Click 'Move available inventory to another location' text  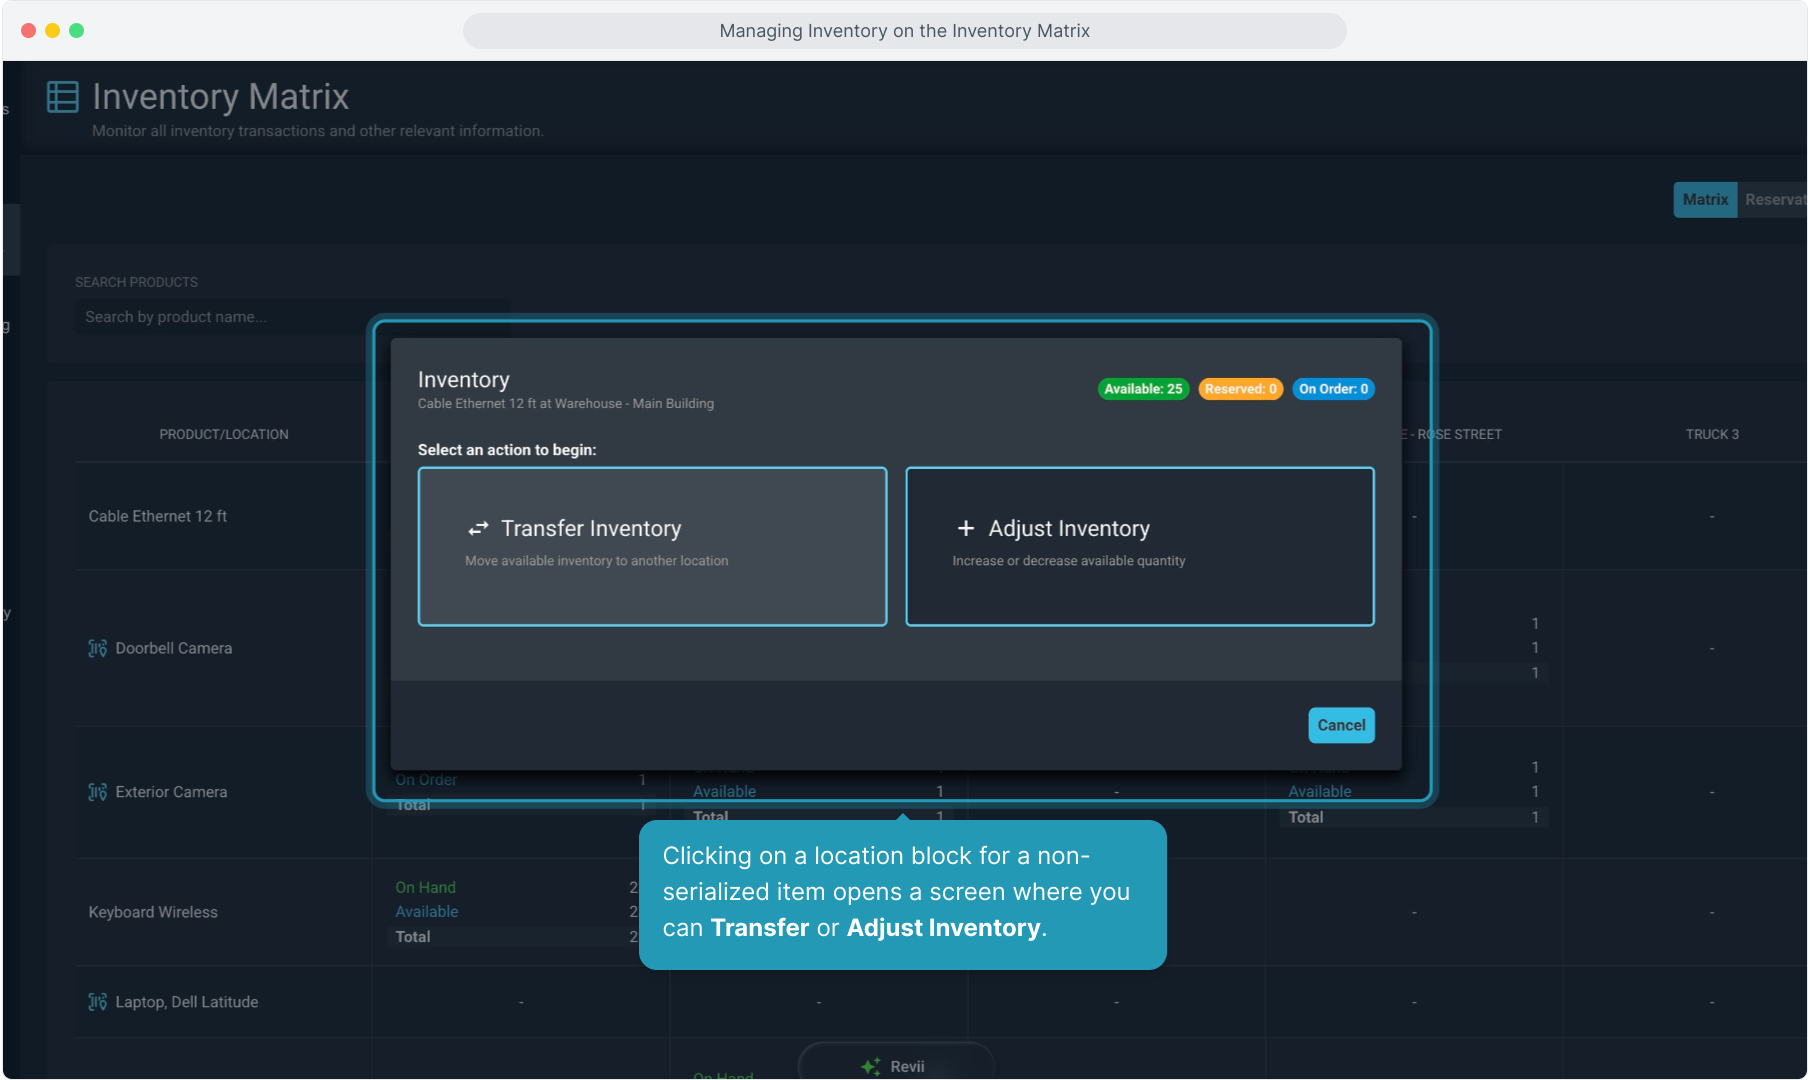(597, 561)
